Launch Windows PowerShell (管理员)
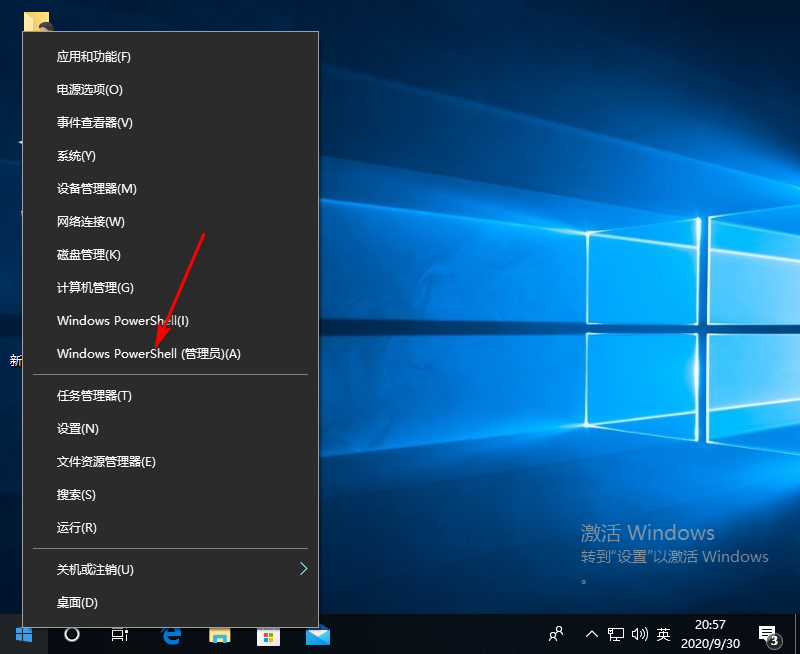The height and width of the screenshot is (654, 800). click(x=145, y=353)
